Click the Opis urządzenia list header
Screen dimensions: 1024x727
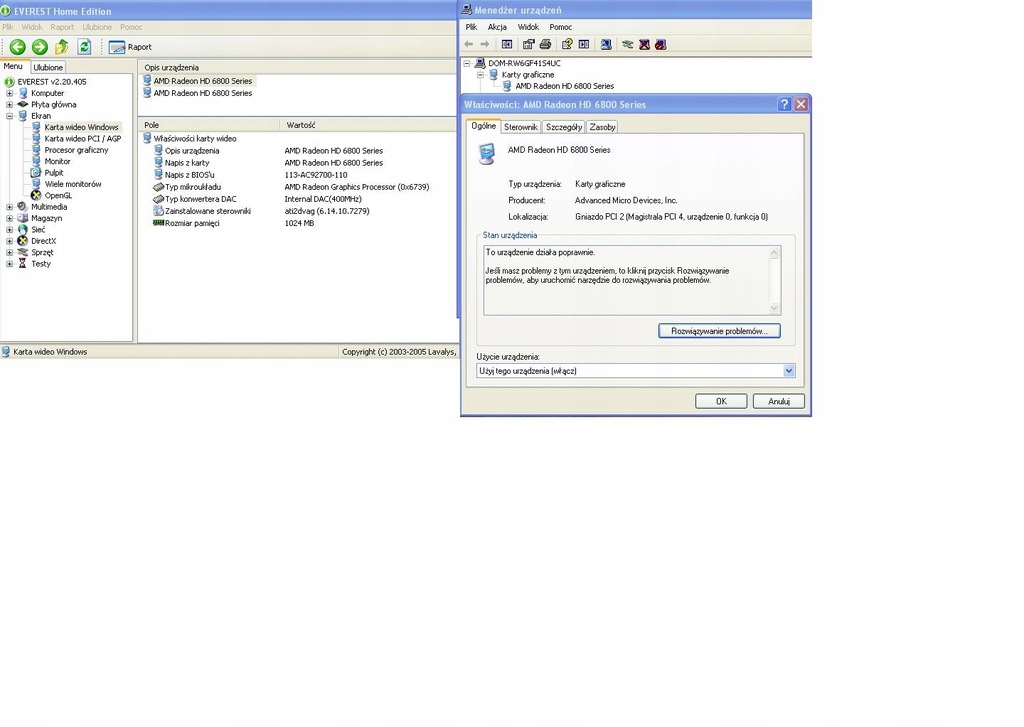click(297, 67)
